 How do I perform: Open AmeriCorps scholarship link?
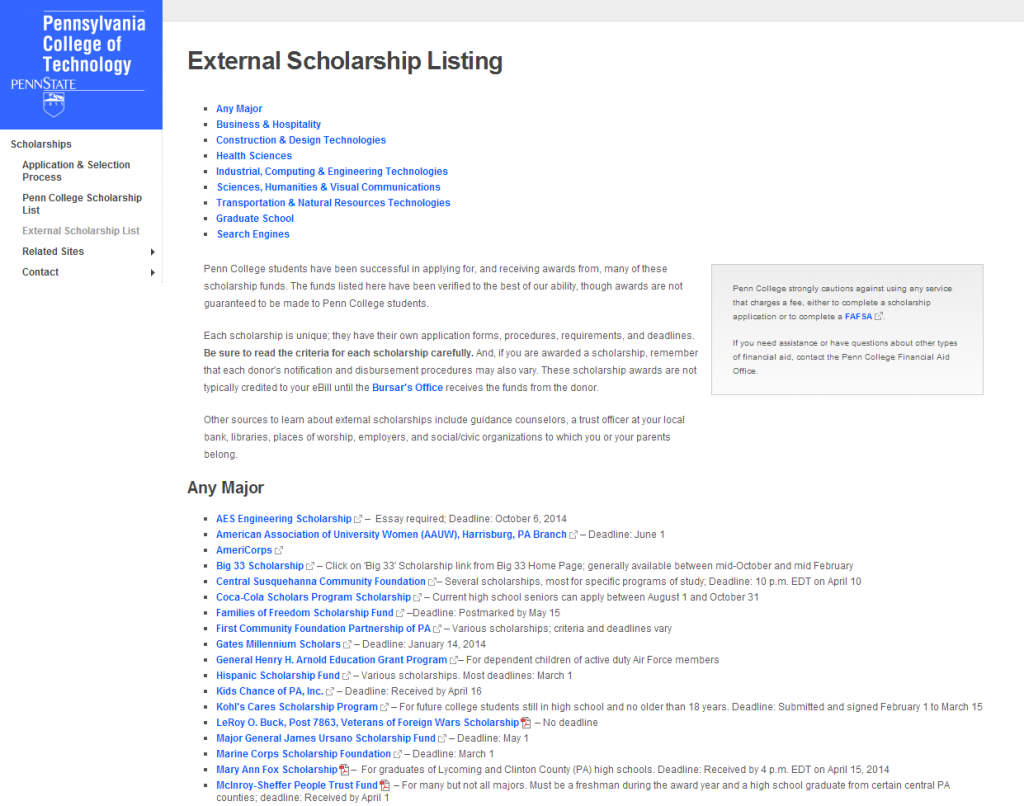point(244,550)
